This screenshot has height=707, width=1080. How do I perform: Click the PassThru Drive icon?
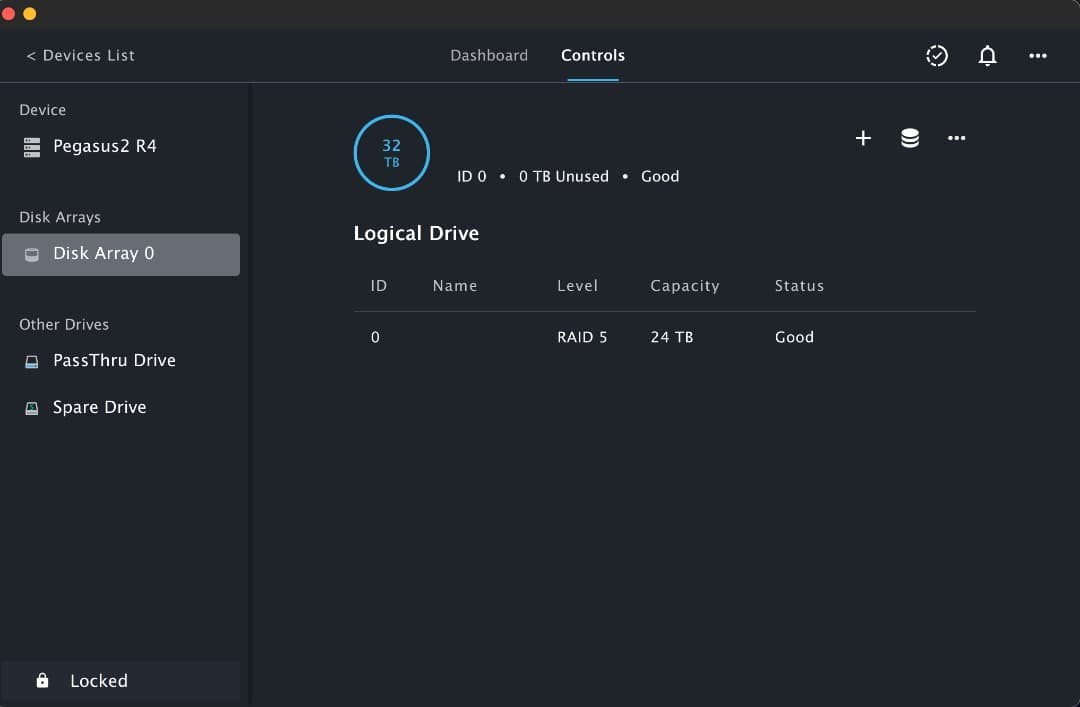[31, 360]
